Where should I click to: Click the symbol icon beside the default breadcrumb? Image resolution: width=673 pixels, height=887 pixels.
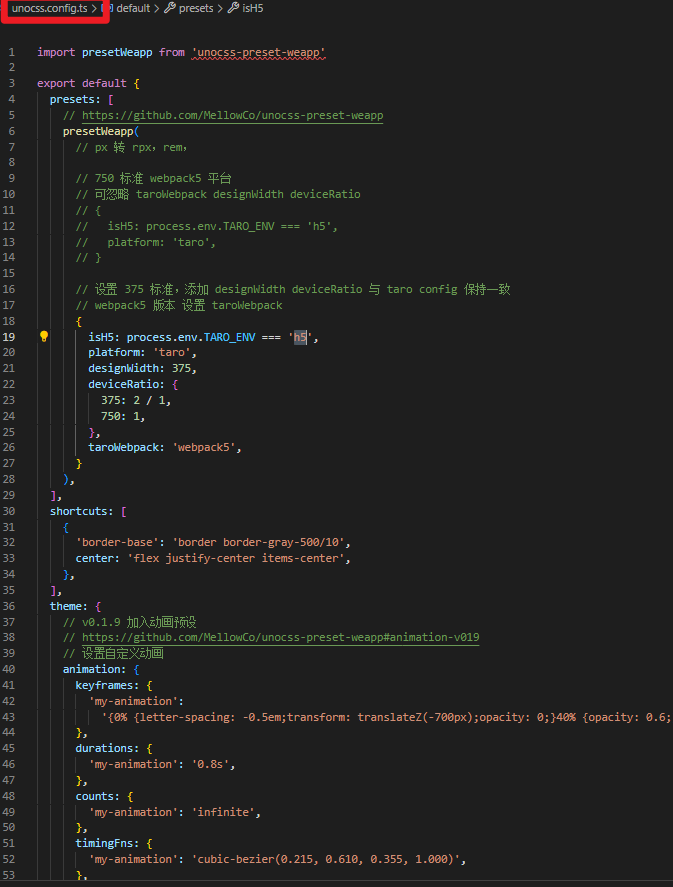[x=107, y=8]
